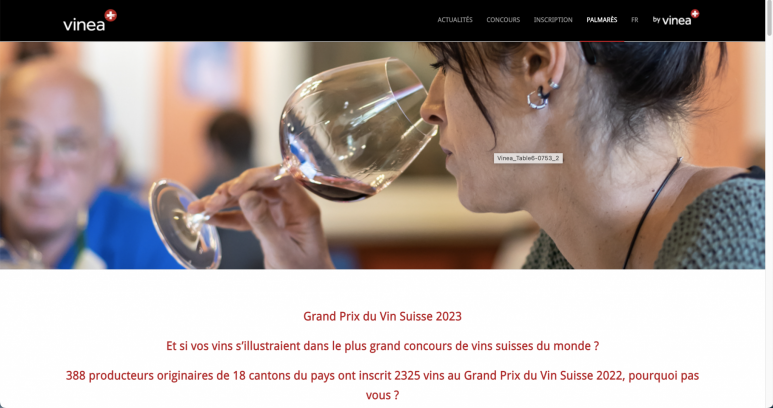Select the Palmarès navigation item
The height and width of the screenshot is (408, 773).
tap(601, 20)
